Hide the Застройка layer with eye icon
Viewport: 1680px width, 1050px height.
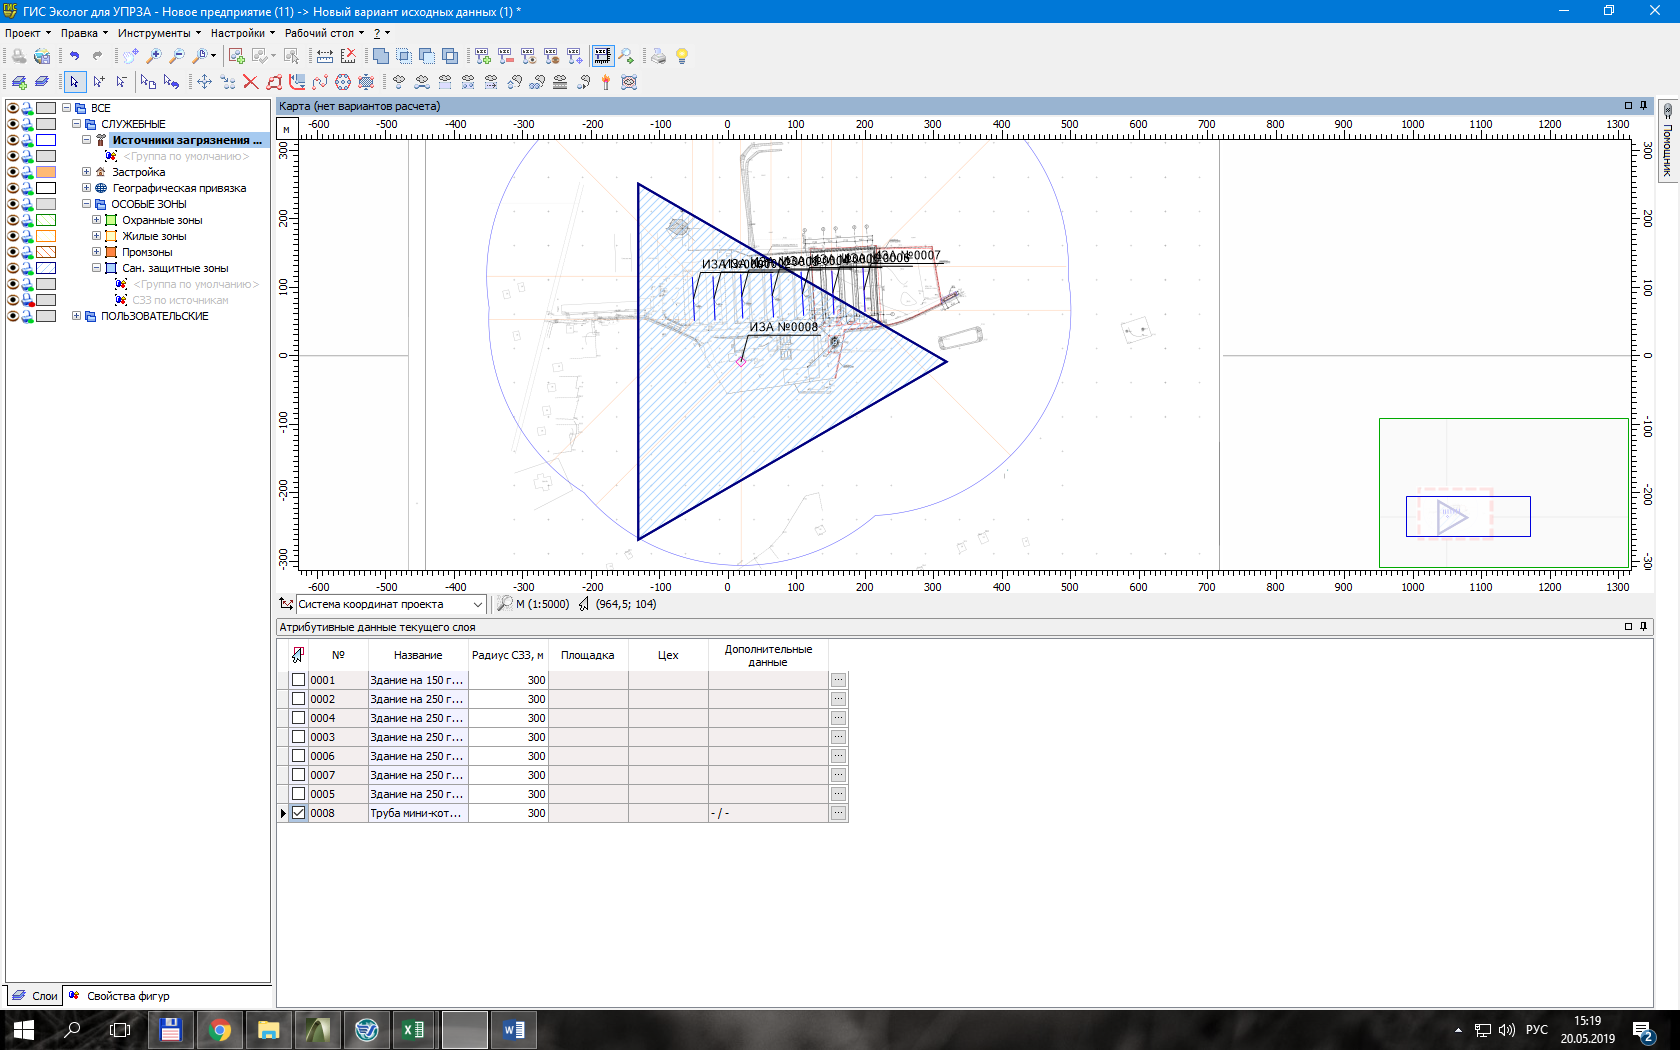(x=13, y=172)
